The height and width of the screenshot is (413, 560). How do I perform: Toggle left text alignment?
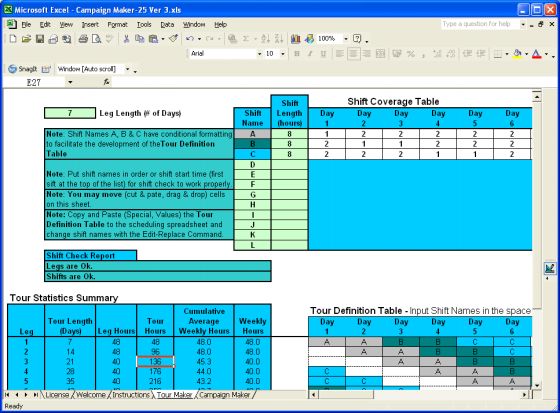click(x=340, y=54)
